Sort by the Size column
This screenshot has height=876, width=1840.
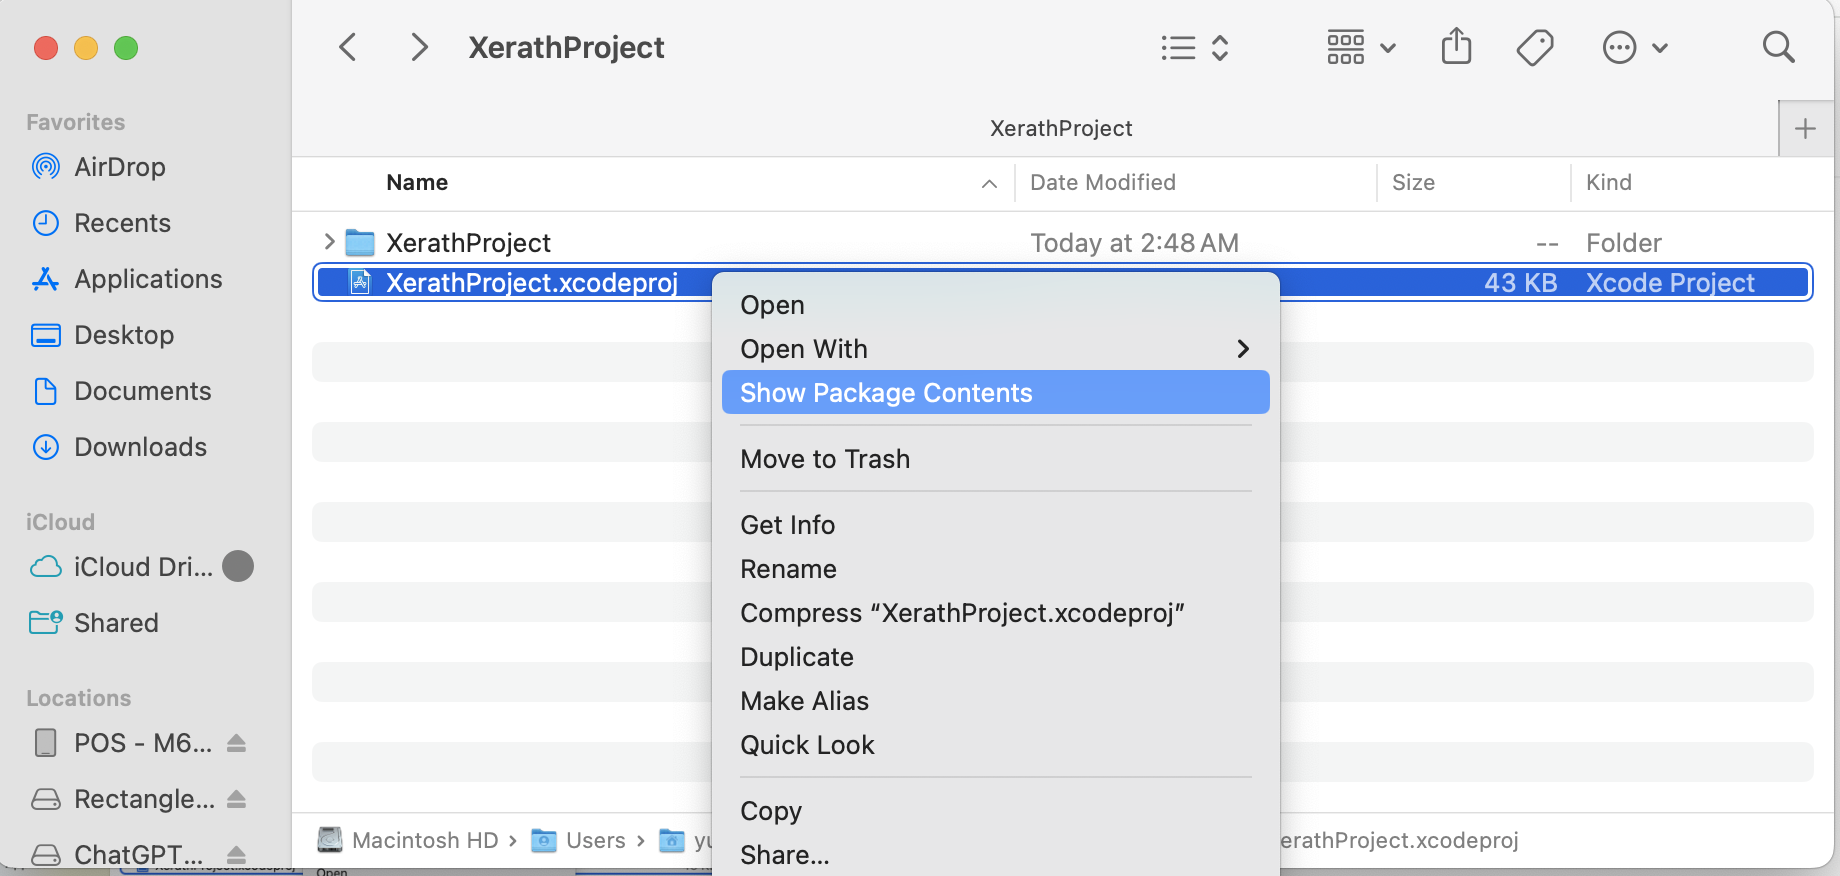click(x=1413, y=182)
